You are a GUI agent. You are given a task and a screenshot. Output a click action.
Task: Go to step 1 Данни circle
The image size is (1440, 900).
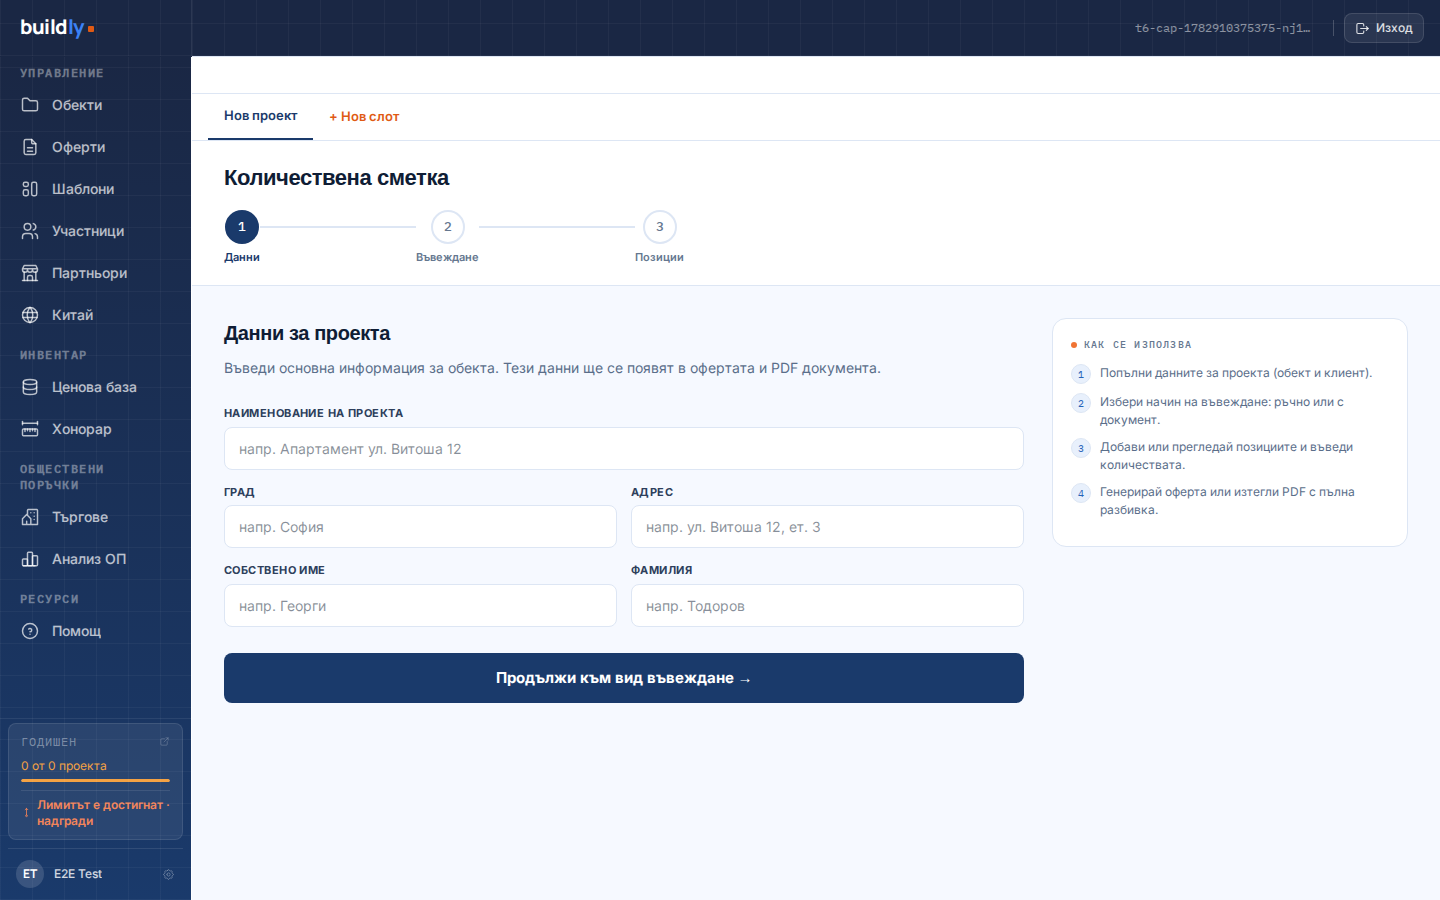242,227
